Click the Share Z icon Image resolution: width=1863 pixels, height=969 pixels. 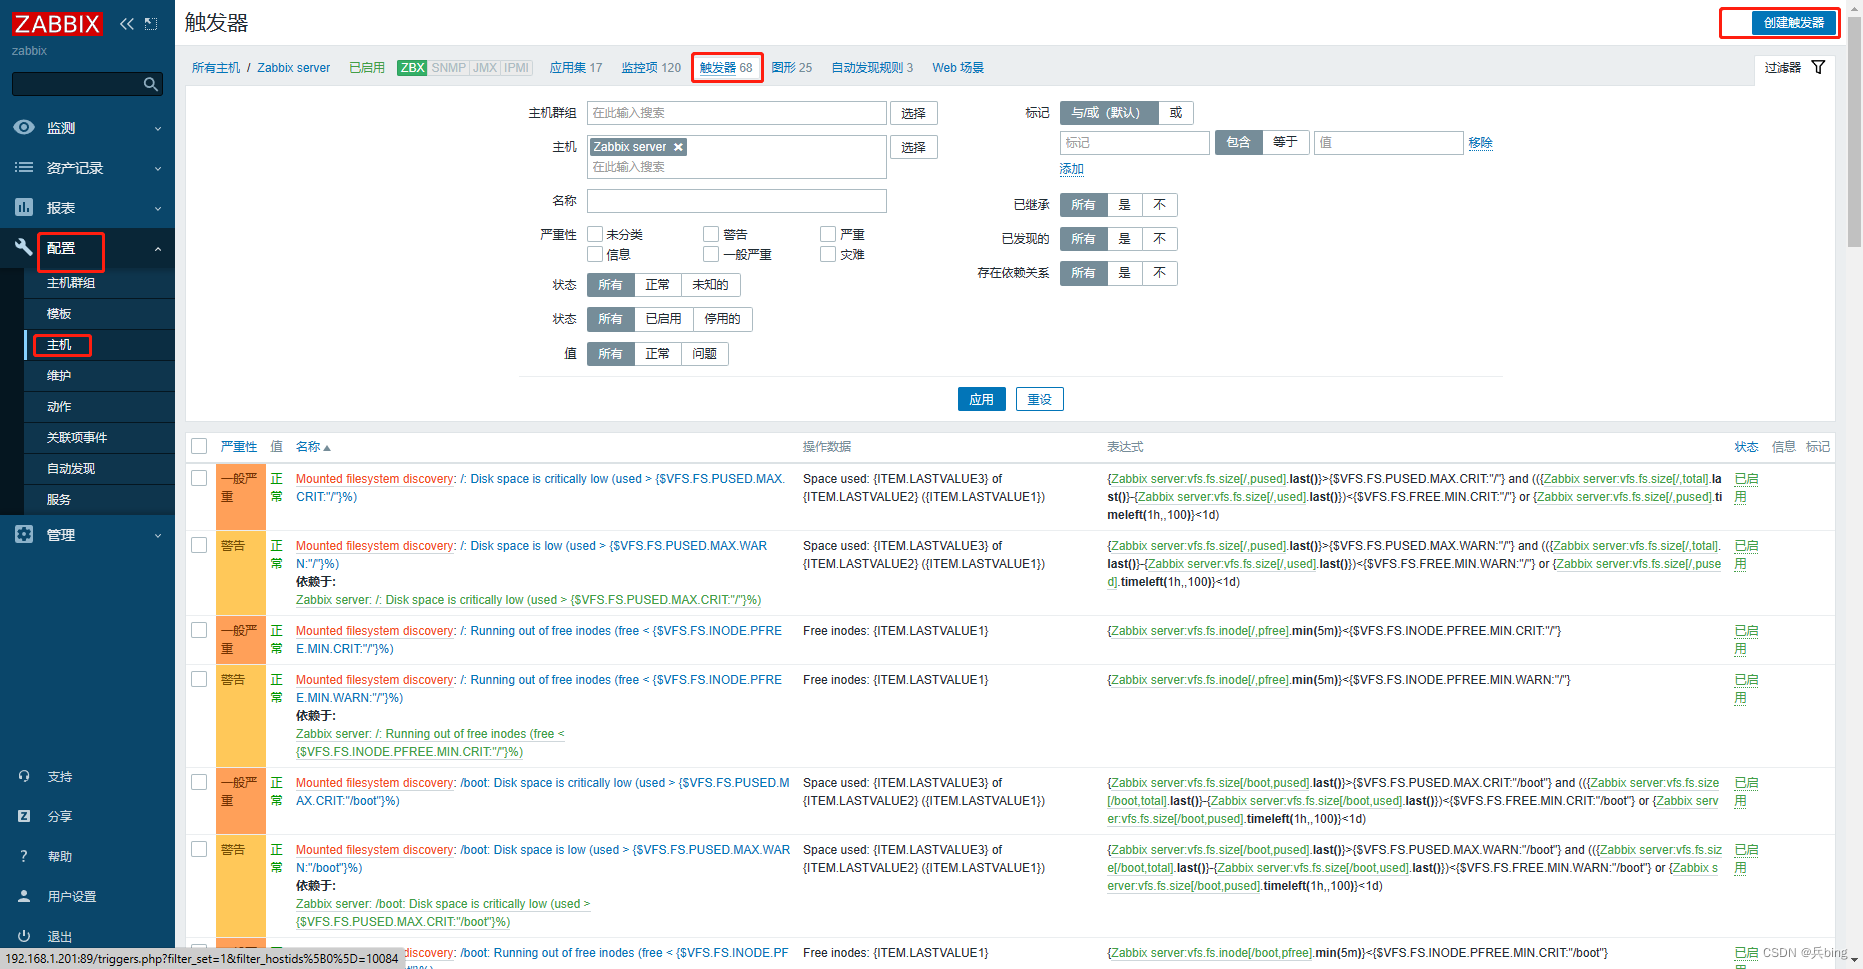pyautogui.click(x=24, y=816)
